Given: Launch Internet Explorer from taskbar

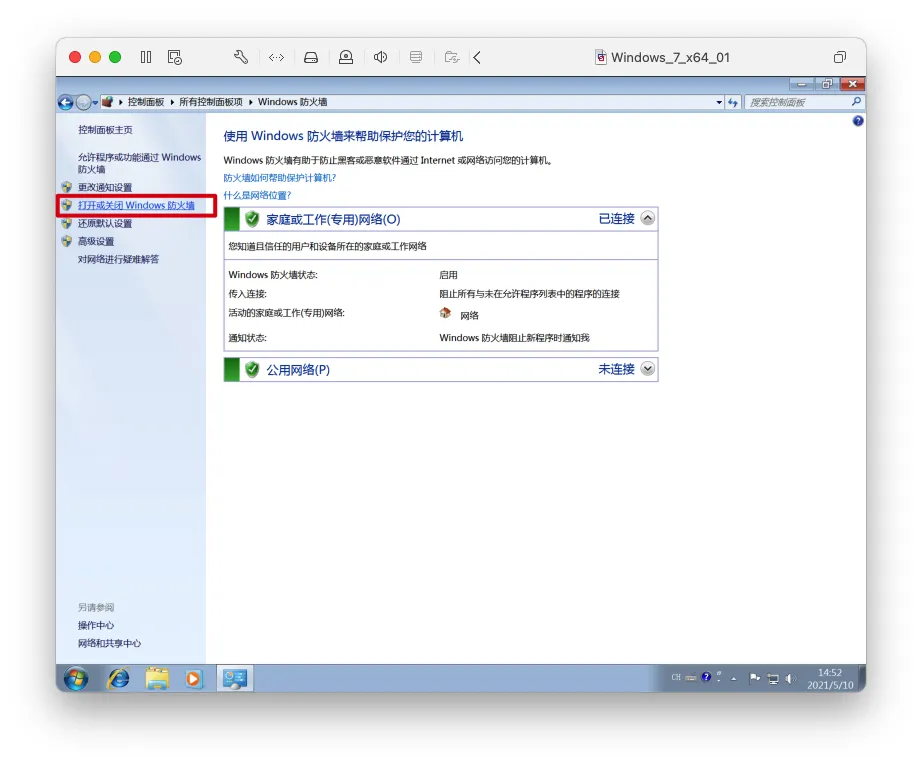Looking at the screenshot, I should [x=118, y=679].
